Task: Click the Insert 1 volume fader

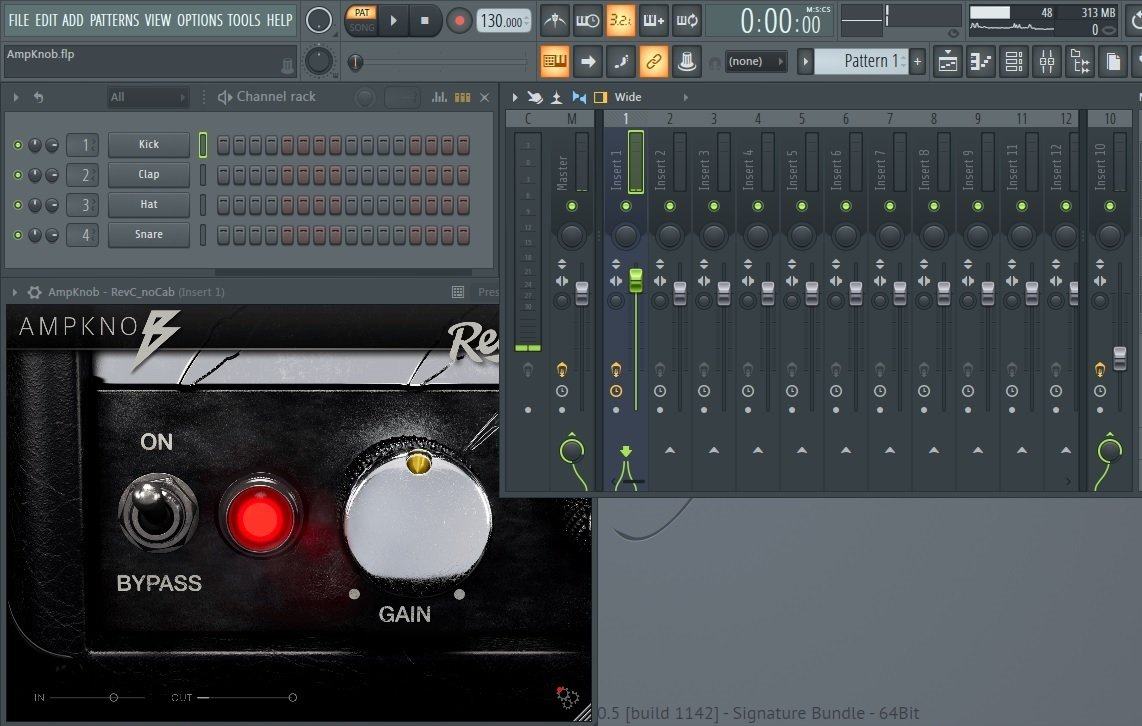Action: coord(636,280)
